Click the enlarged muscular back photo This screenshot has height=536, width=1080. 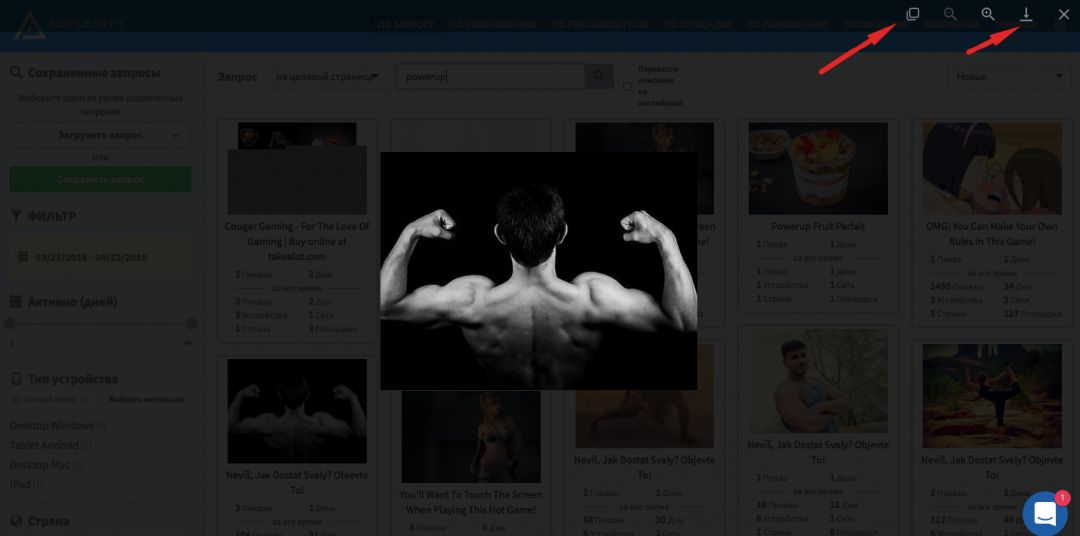(539, 271)
